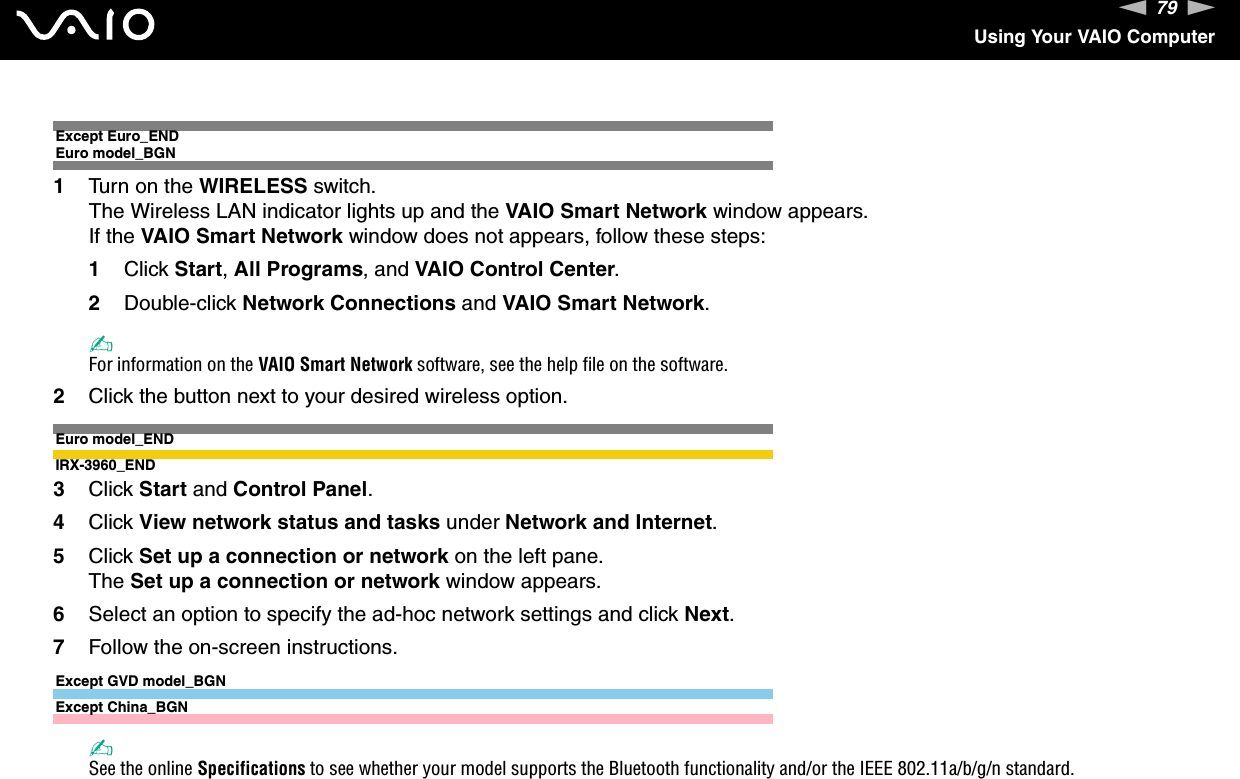Image resolution: width=1240 pixels, height=779 pixels.
Task: Go to the next page using the right arrow
Action: (1201, 9)
